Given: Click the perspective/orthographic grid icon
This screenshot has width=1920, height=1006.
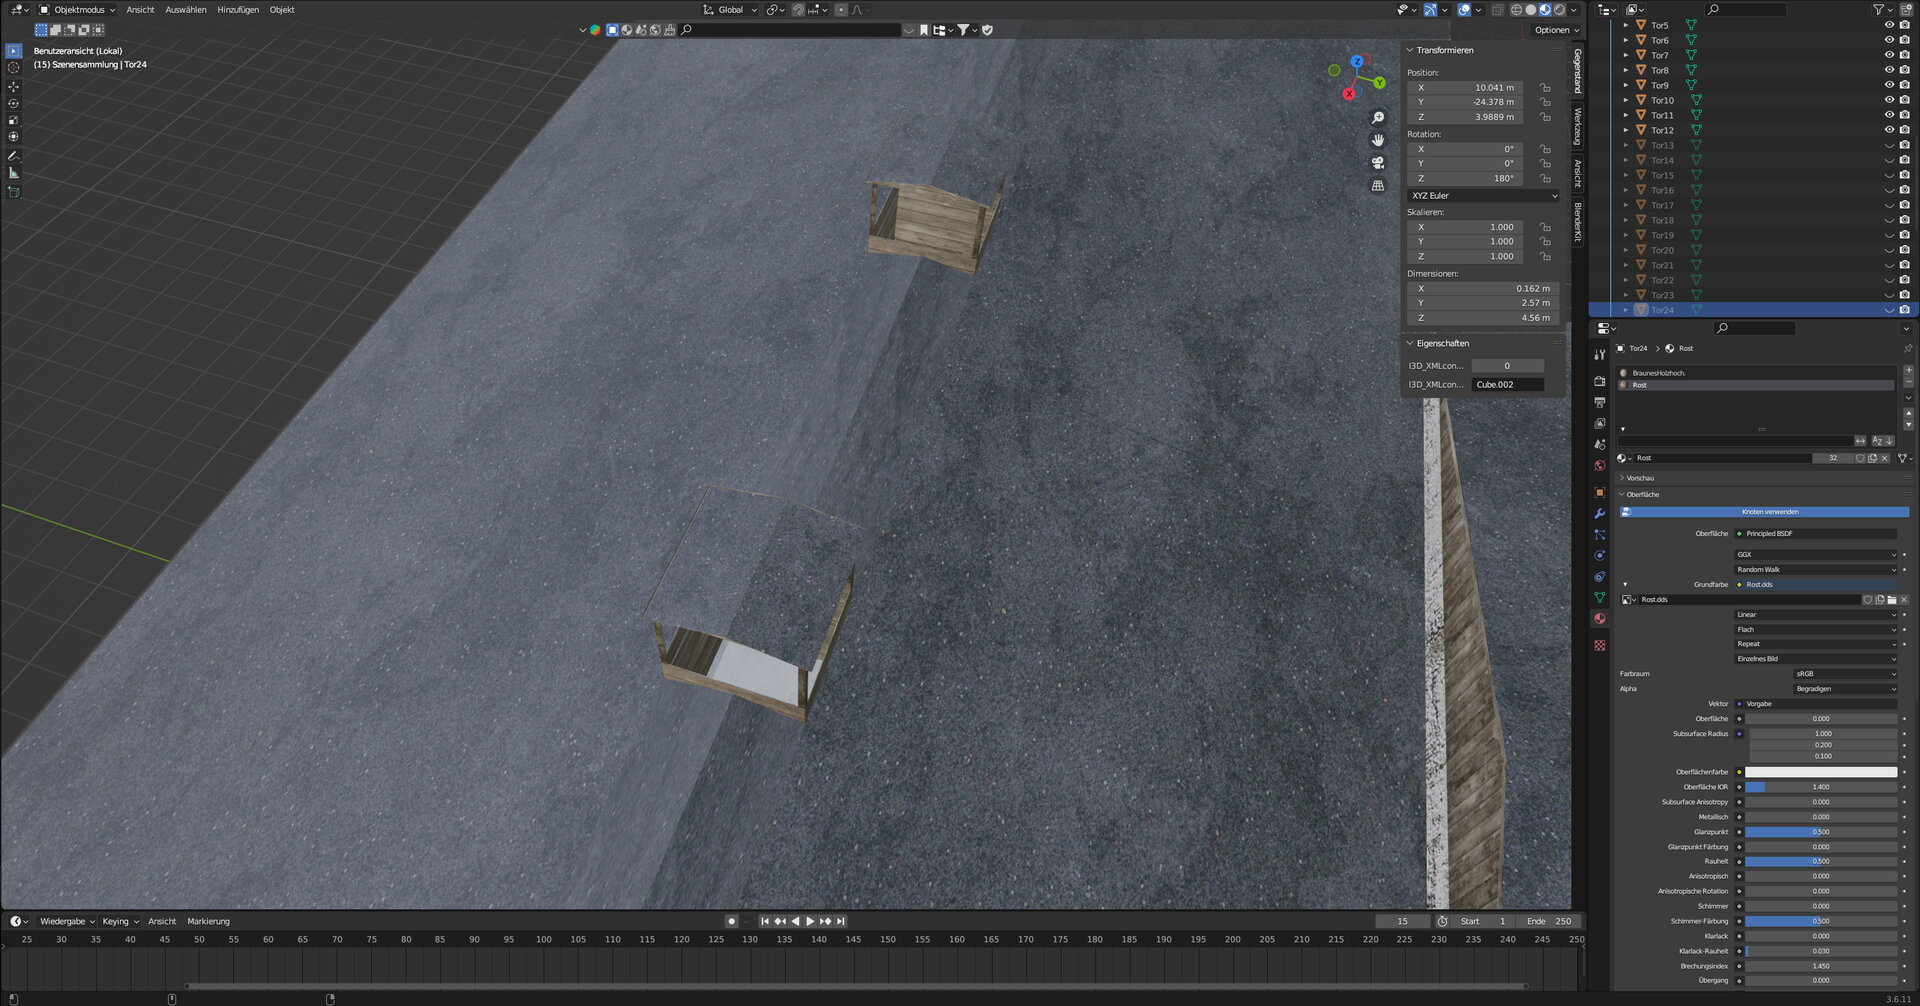Looking at the screenshot, I should coord(1378,186).
